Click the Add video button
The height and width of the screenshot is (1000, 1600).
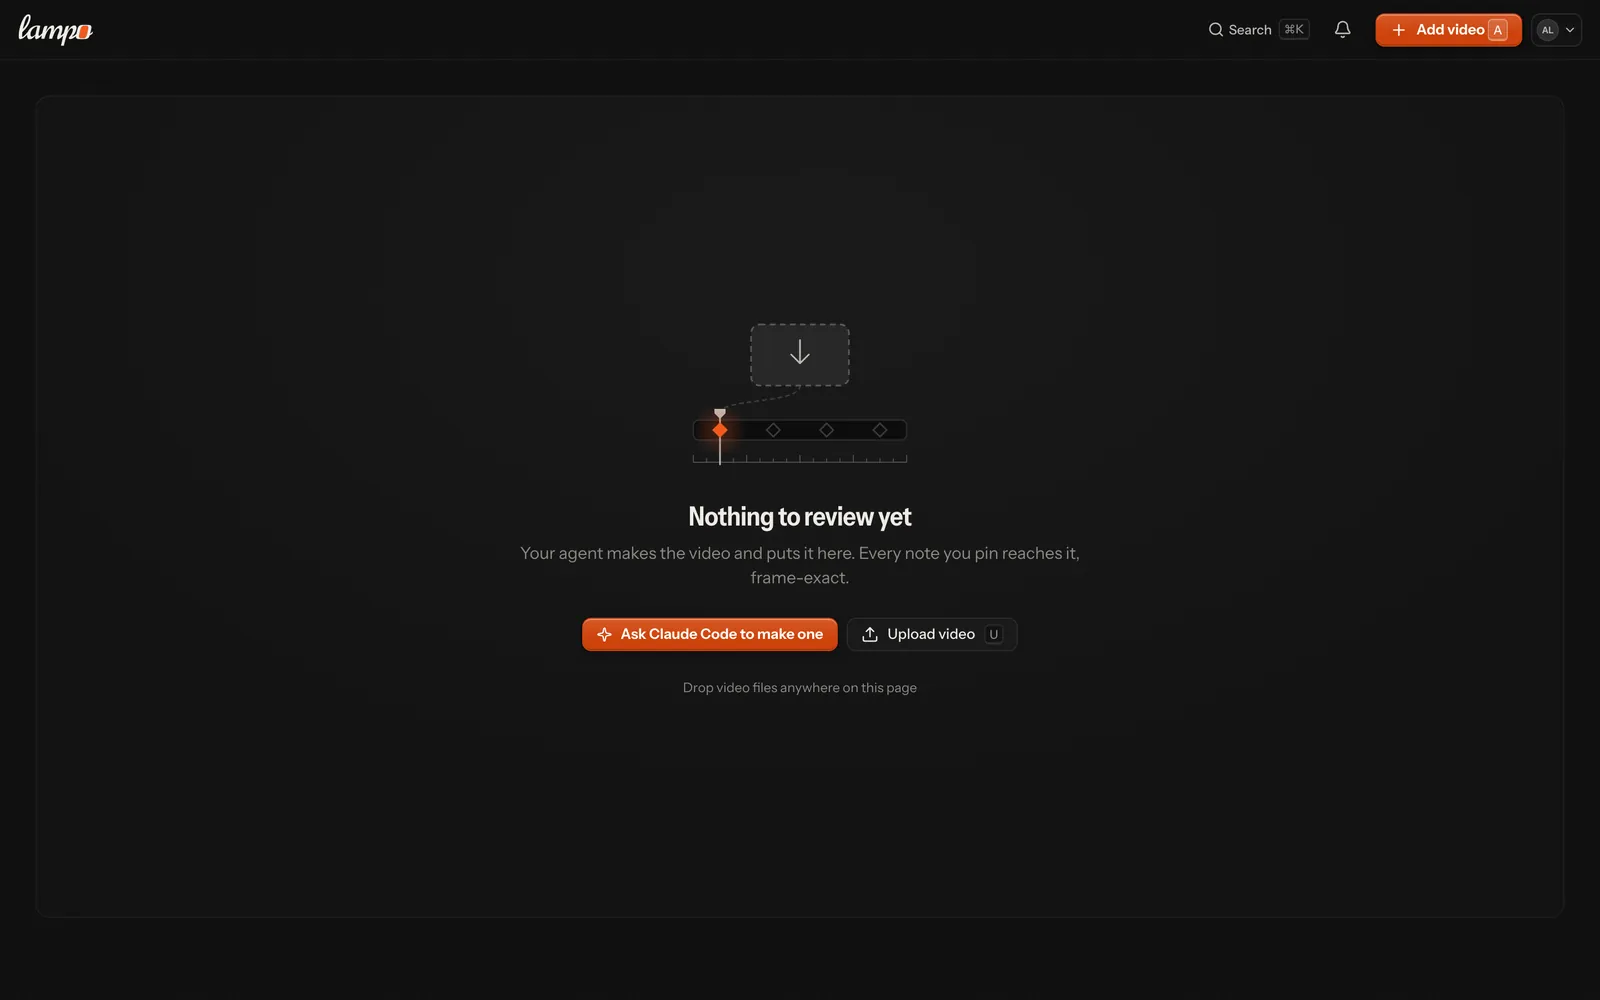tap(1448, 30)
